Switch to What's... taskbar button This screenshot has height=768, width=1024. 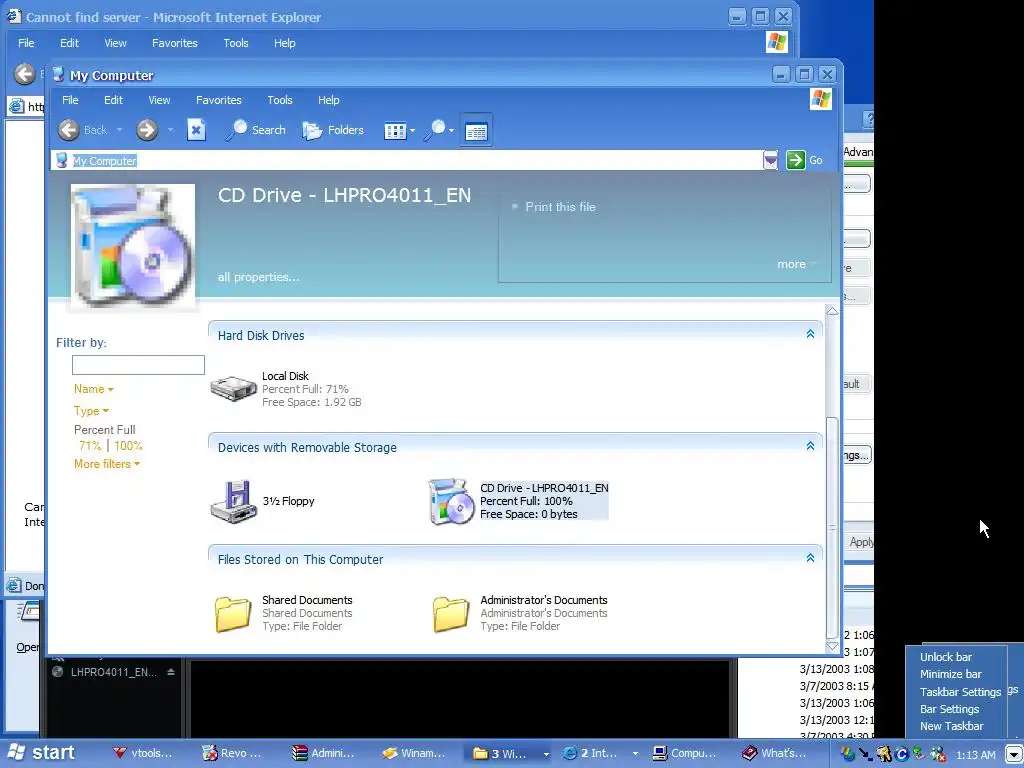coord(775,754)
